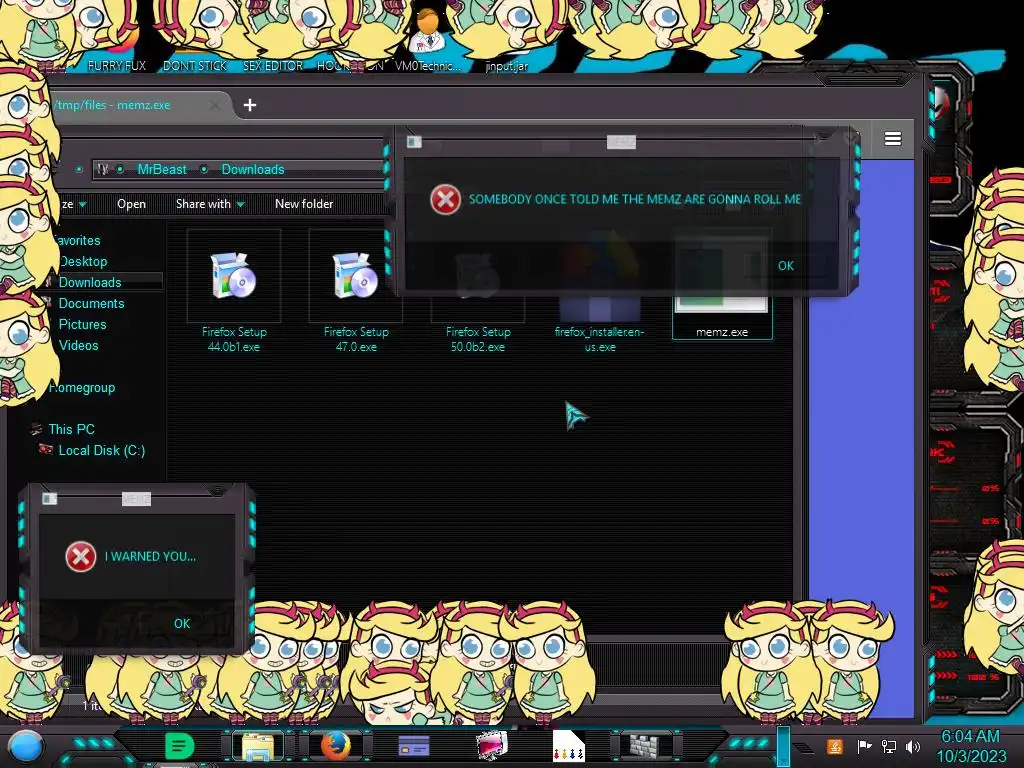Open Local Disk (C:) in the tree

click(102, 450)
